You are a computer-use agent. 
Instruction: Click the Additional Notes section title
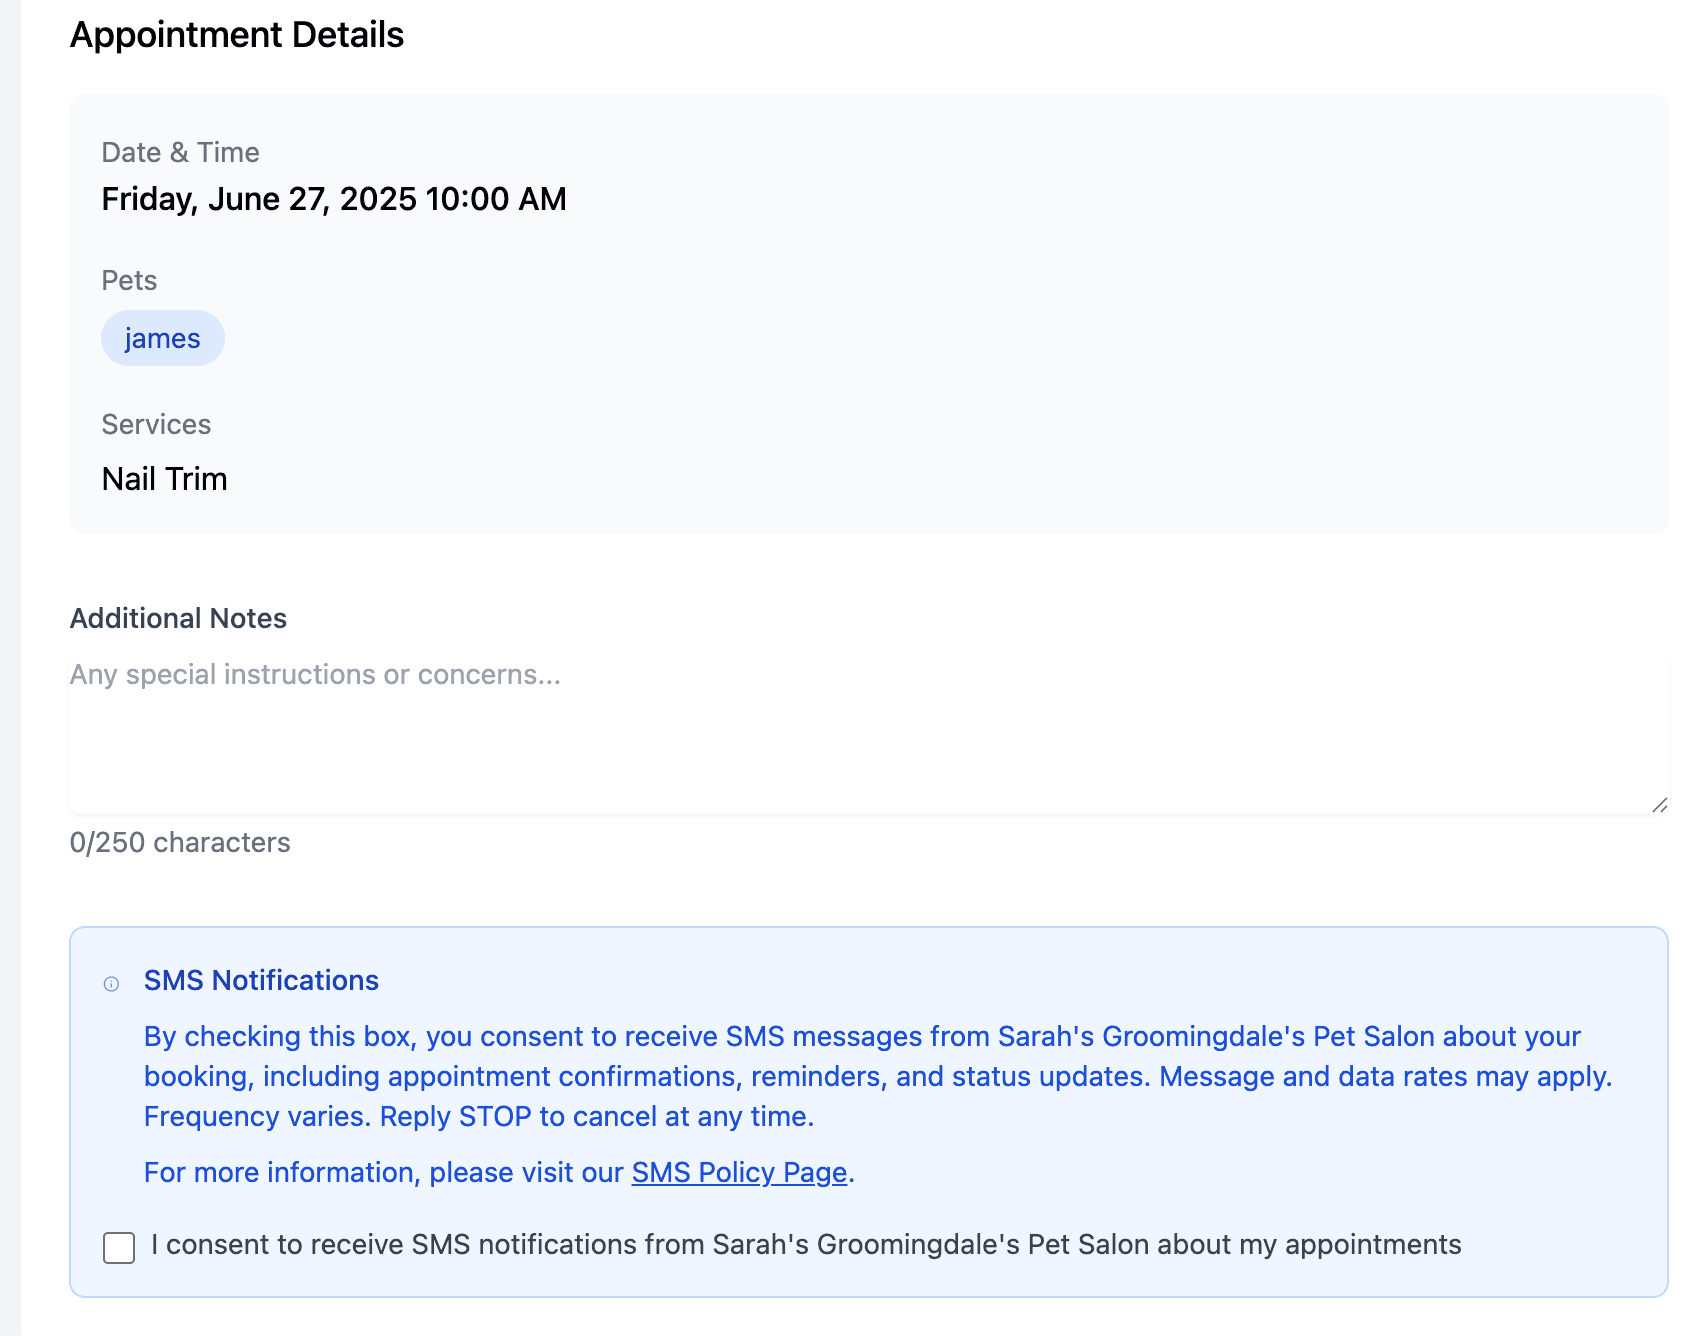[x=177, y=618]
